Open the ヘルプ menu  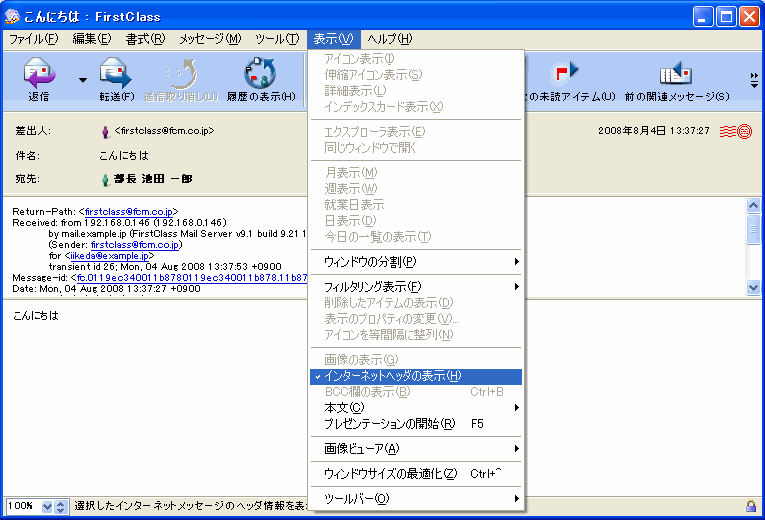[389, 39]
